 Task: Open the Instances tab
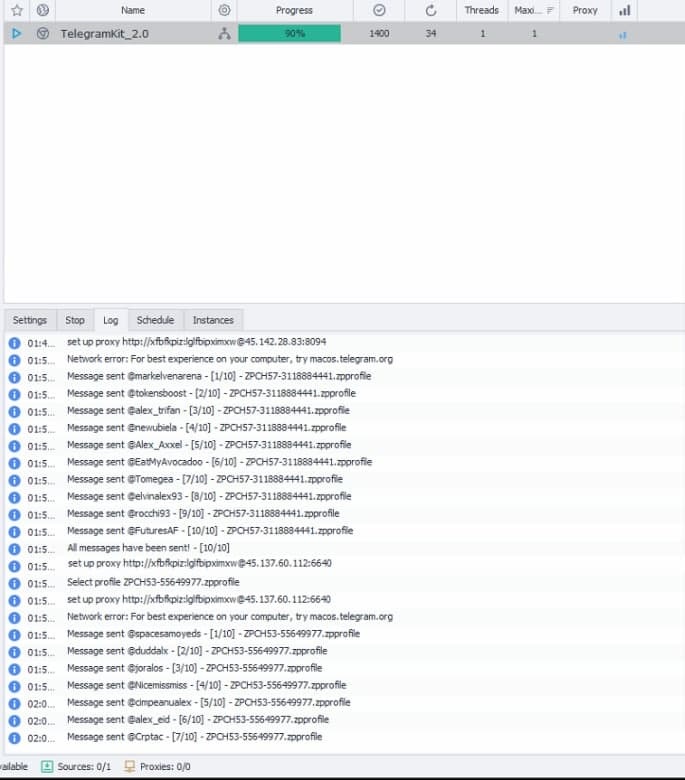pyautogui.click(x=213, y=320)
